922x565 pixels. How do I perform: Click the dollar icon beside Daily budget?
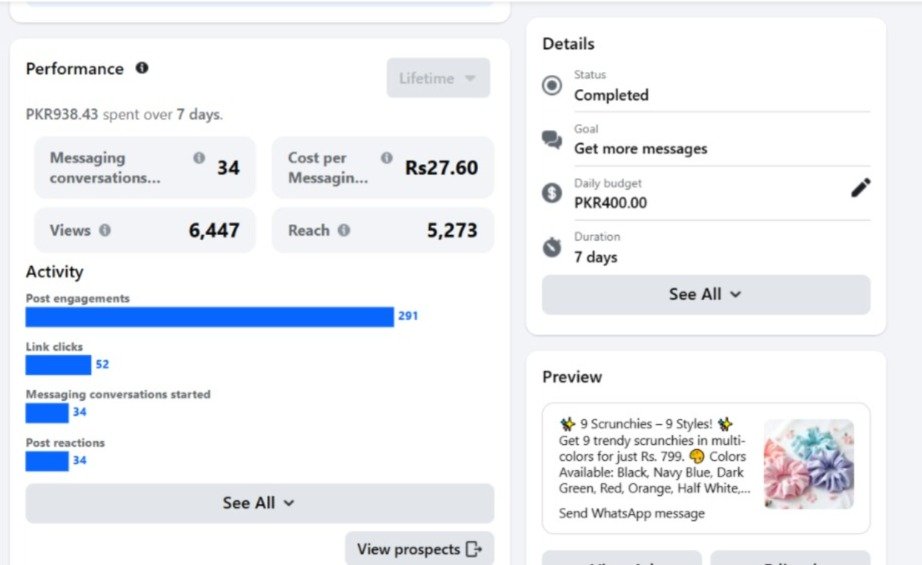[x=552, y=194]
